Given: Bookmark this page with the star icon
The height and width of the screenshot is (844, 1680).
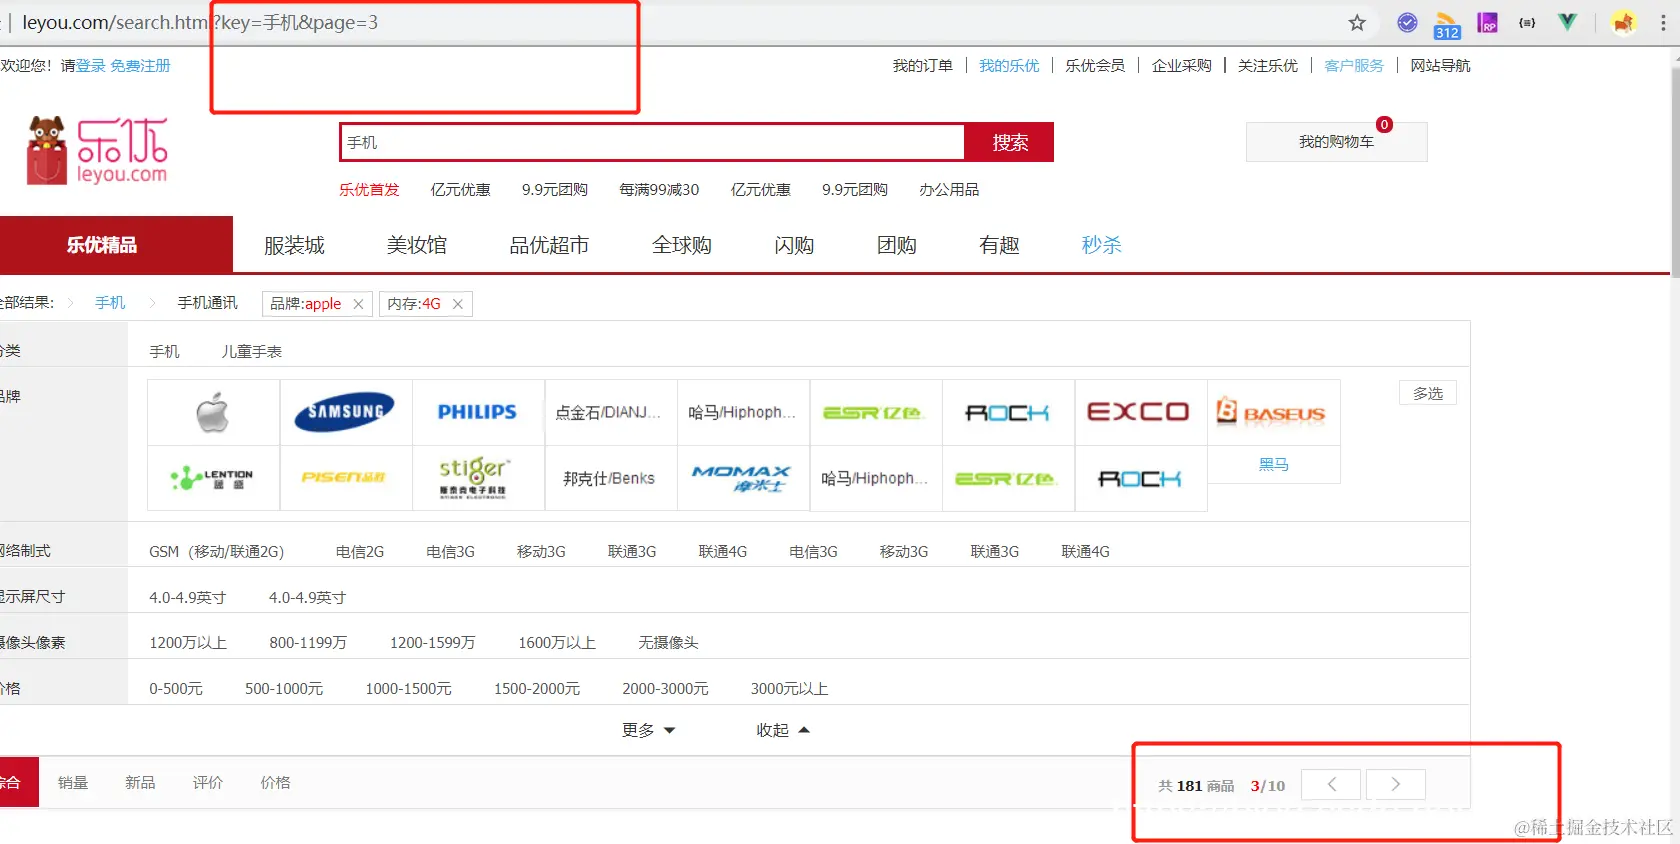Looking at the screenshot, I should pos(1357,23).
